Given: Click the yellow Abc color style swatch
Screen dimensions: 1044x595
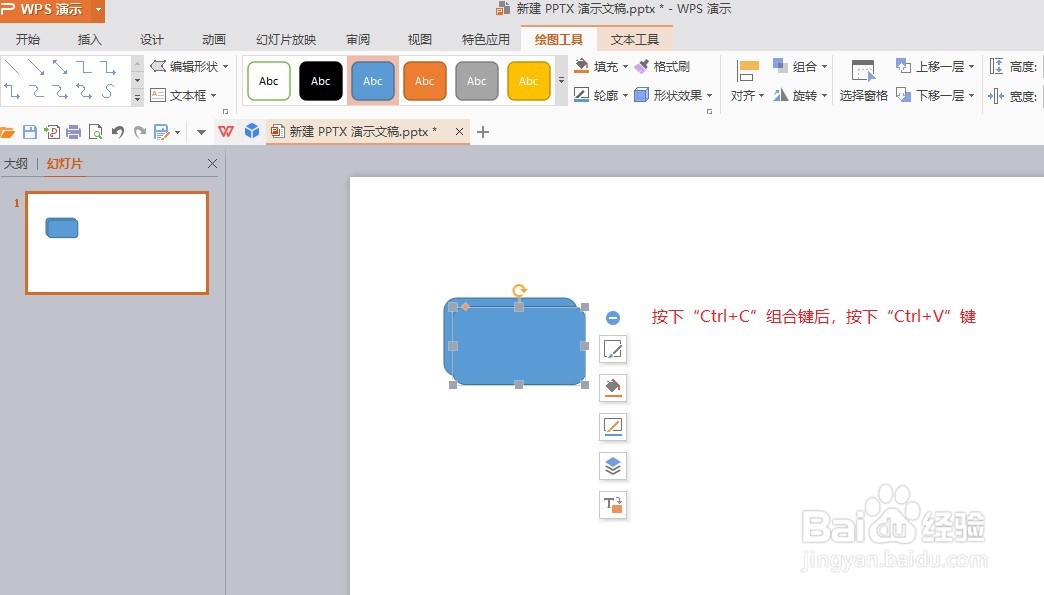Looking at the screenshot, I should coord(528,81).
